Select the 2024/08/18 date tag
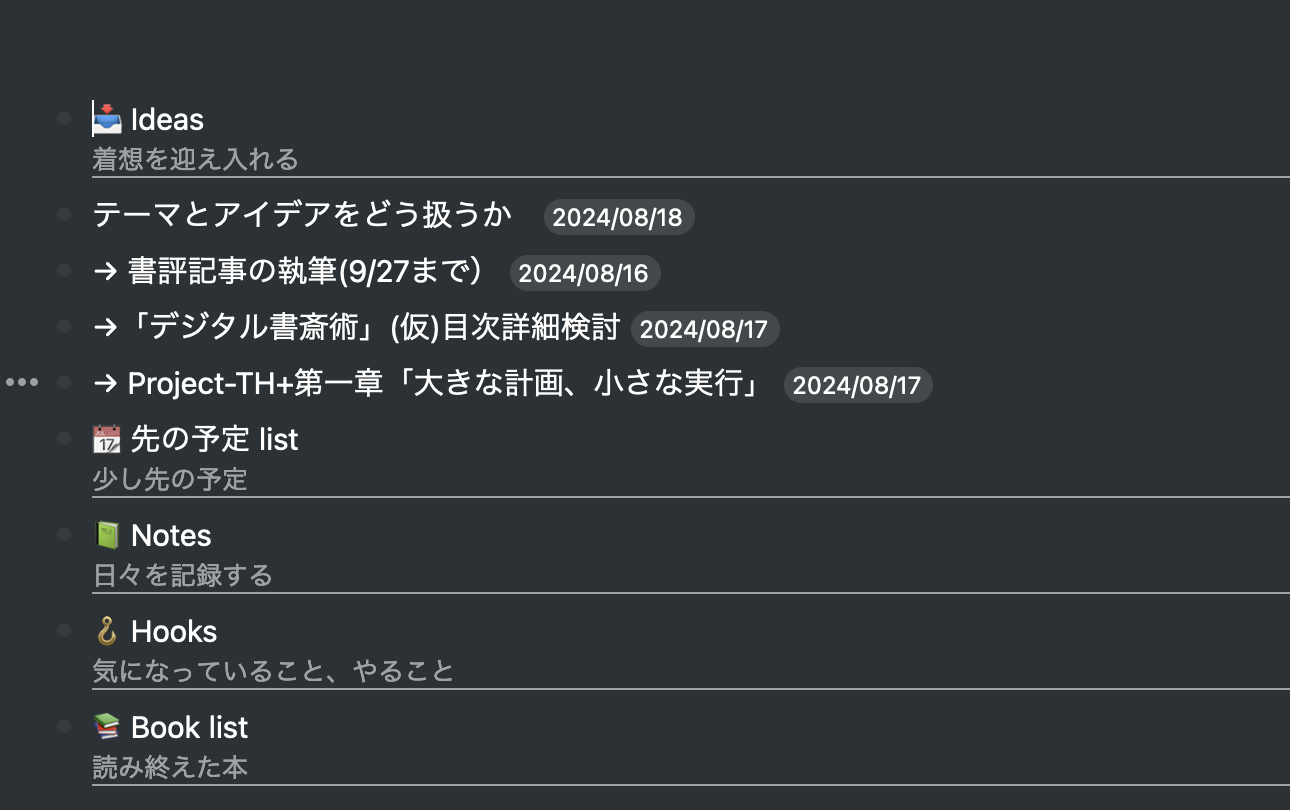 [x=617, y=217]
